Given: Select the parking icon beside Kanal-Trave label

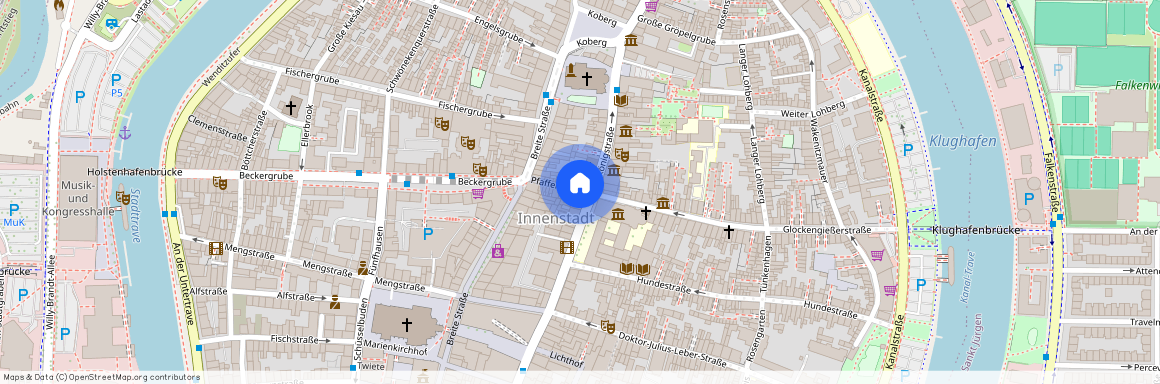Looking at the screenshot, I should coord(920,285).
